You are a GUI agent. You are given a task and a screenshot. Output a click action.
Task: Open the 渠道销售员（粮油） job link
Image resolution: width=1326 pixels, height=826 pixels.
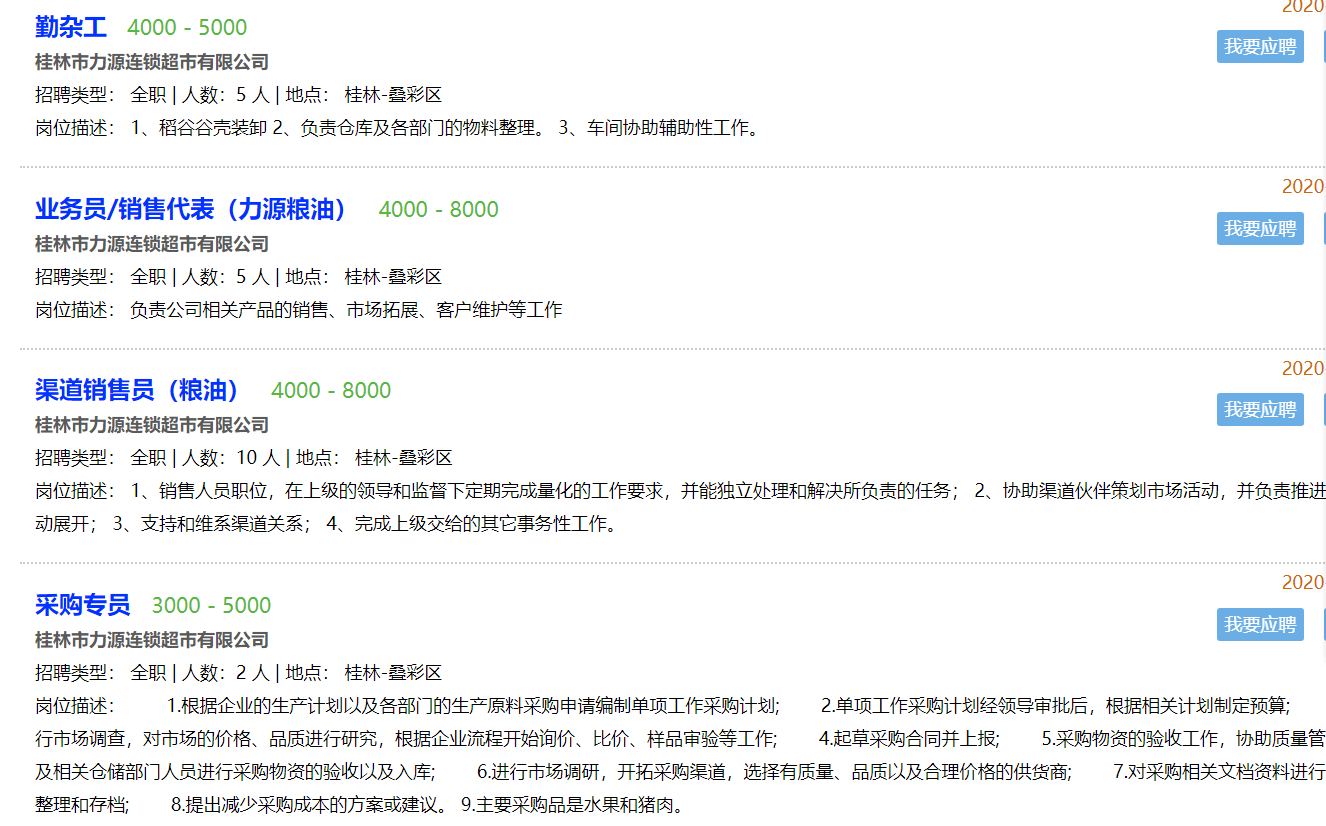pos(138,390)
